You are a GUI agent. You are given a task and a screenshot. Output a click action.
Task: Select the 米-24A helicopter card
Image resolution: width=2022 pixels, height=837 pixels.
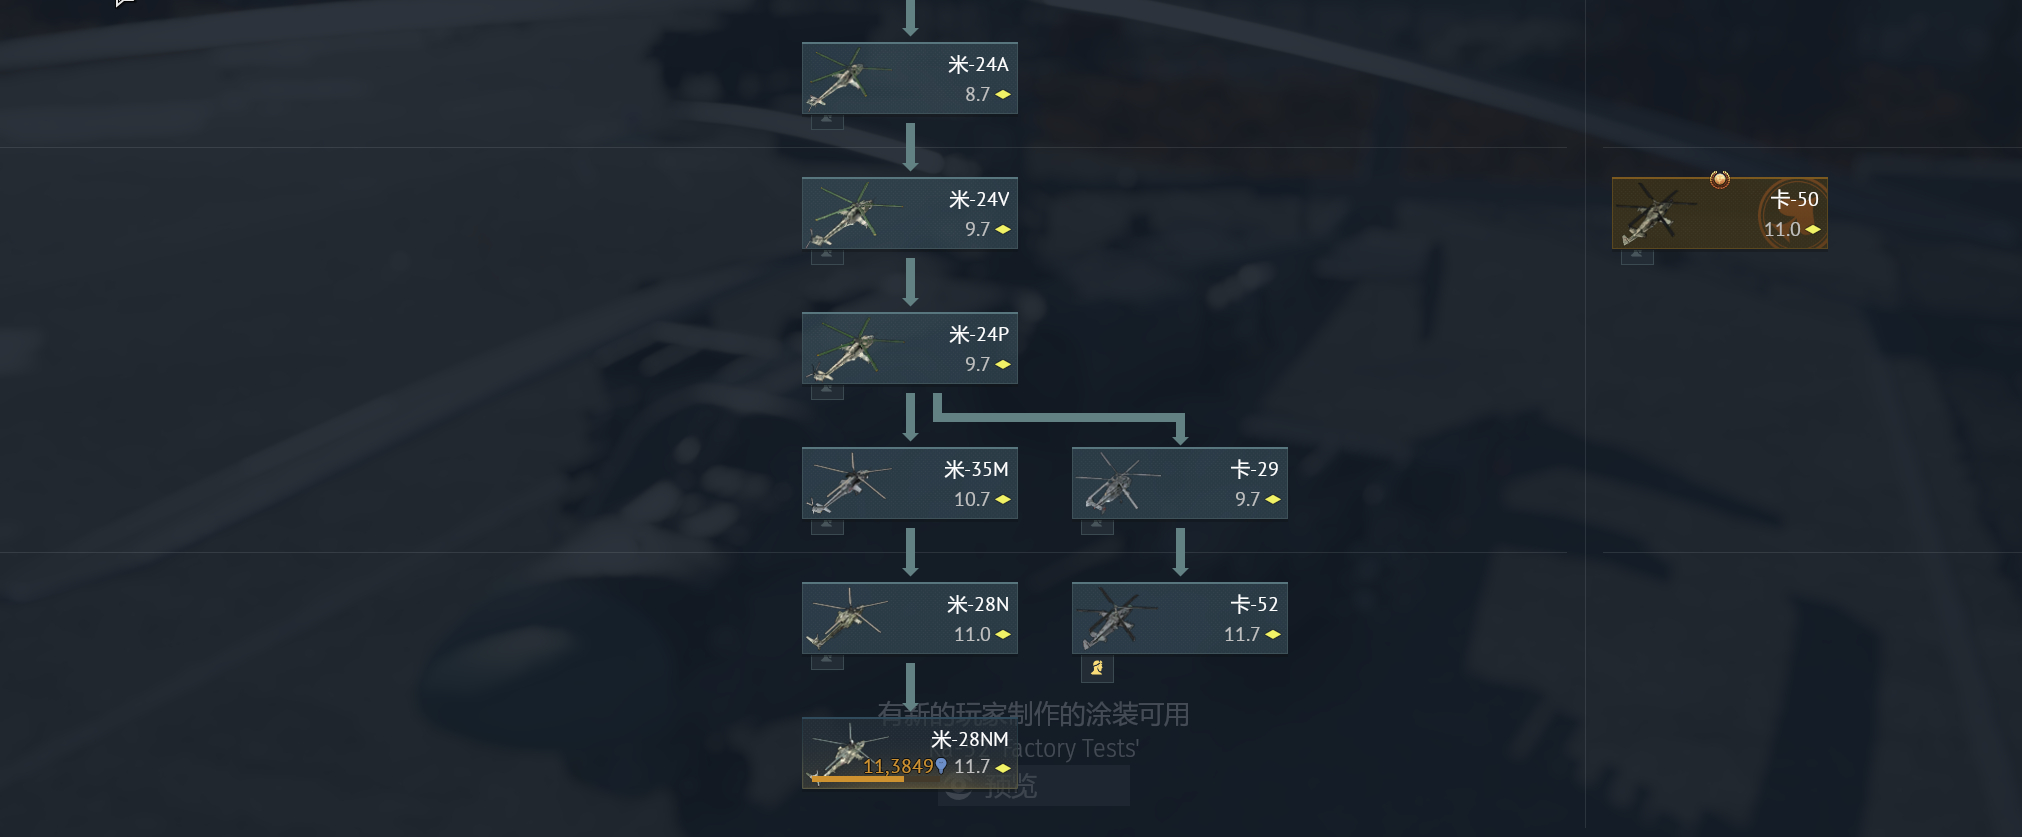click(x=910, y=78)
